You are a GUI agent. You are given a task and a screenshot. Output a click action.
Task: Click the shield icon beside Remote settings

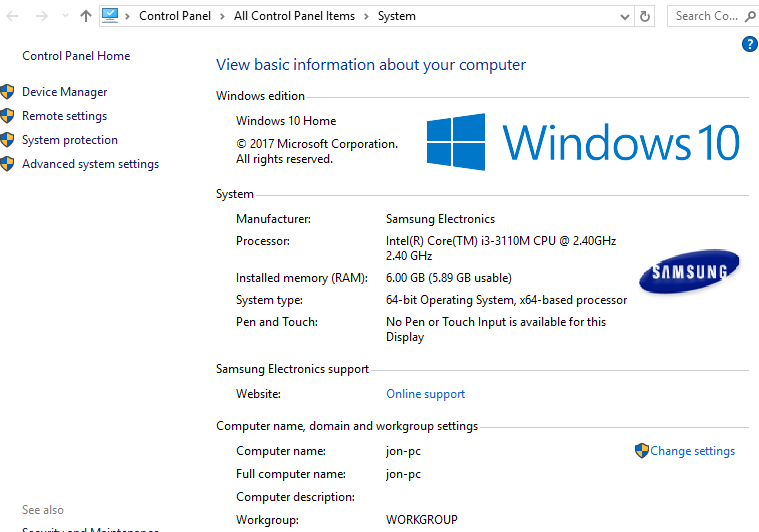(x=7, y=116)
